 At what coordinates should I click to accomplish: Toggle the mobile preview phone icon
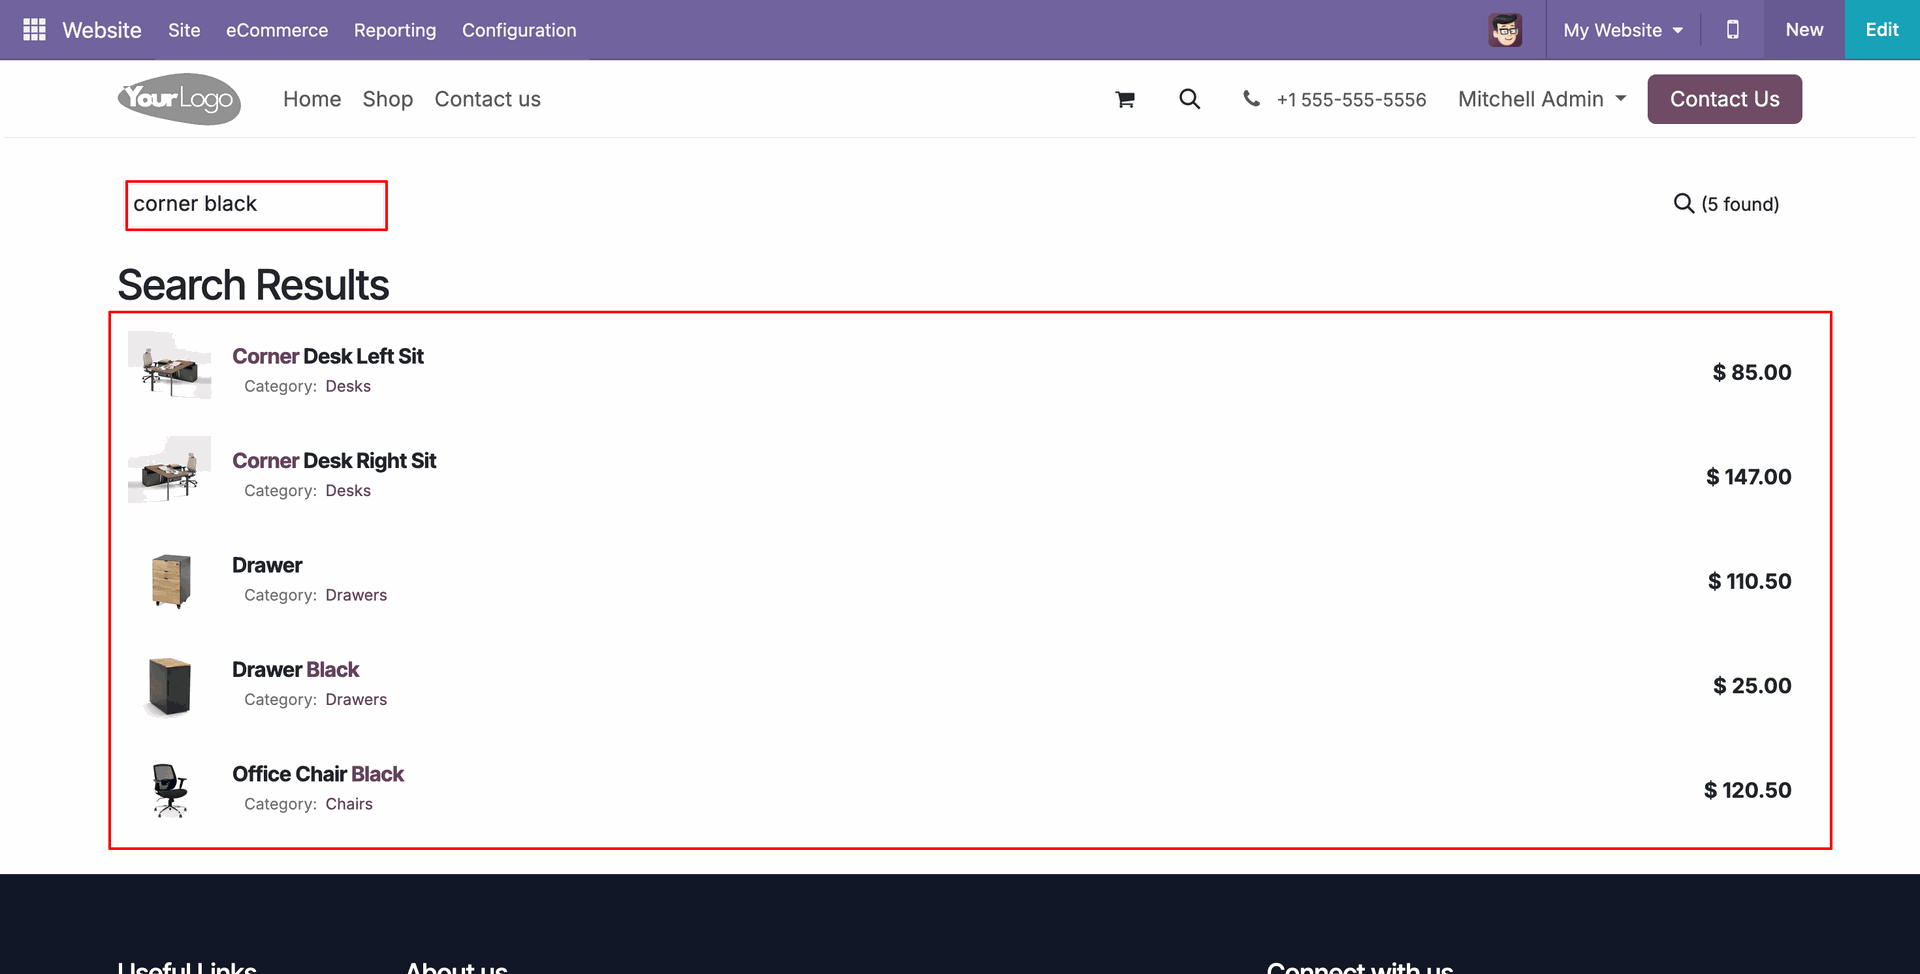click(x=1733, y=30)
